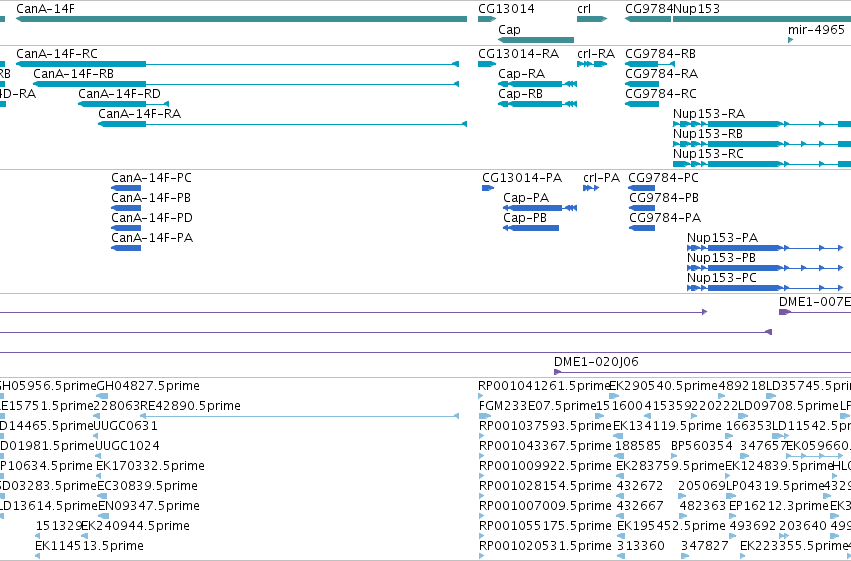Click the BP560354 feature
This screenshot has height=561, width=851.
coord(676,456)
